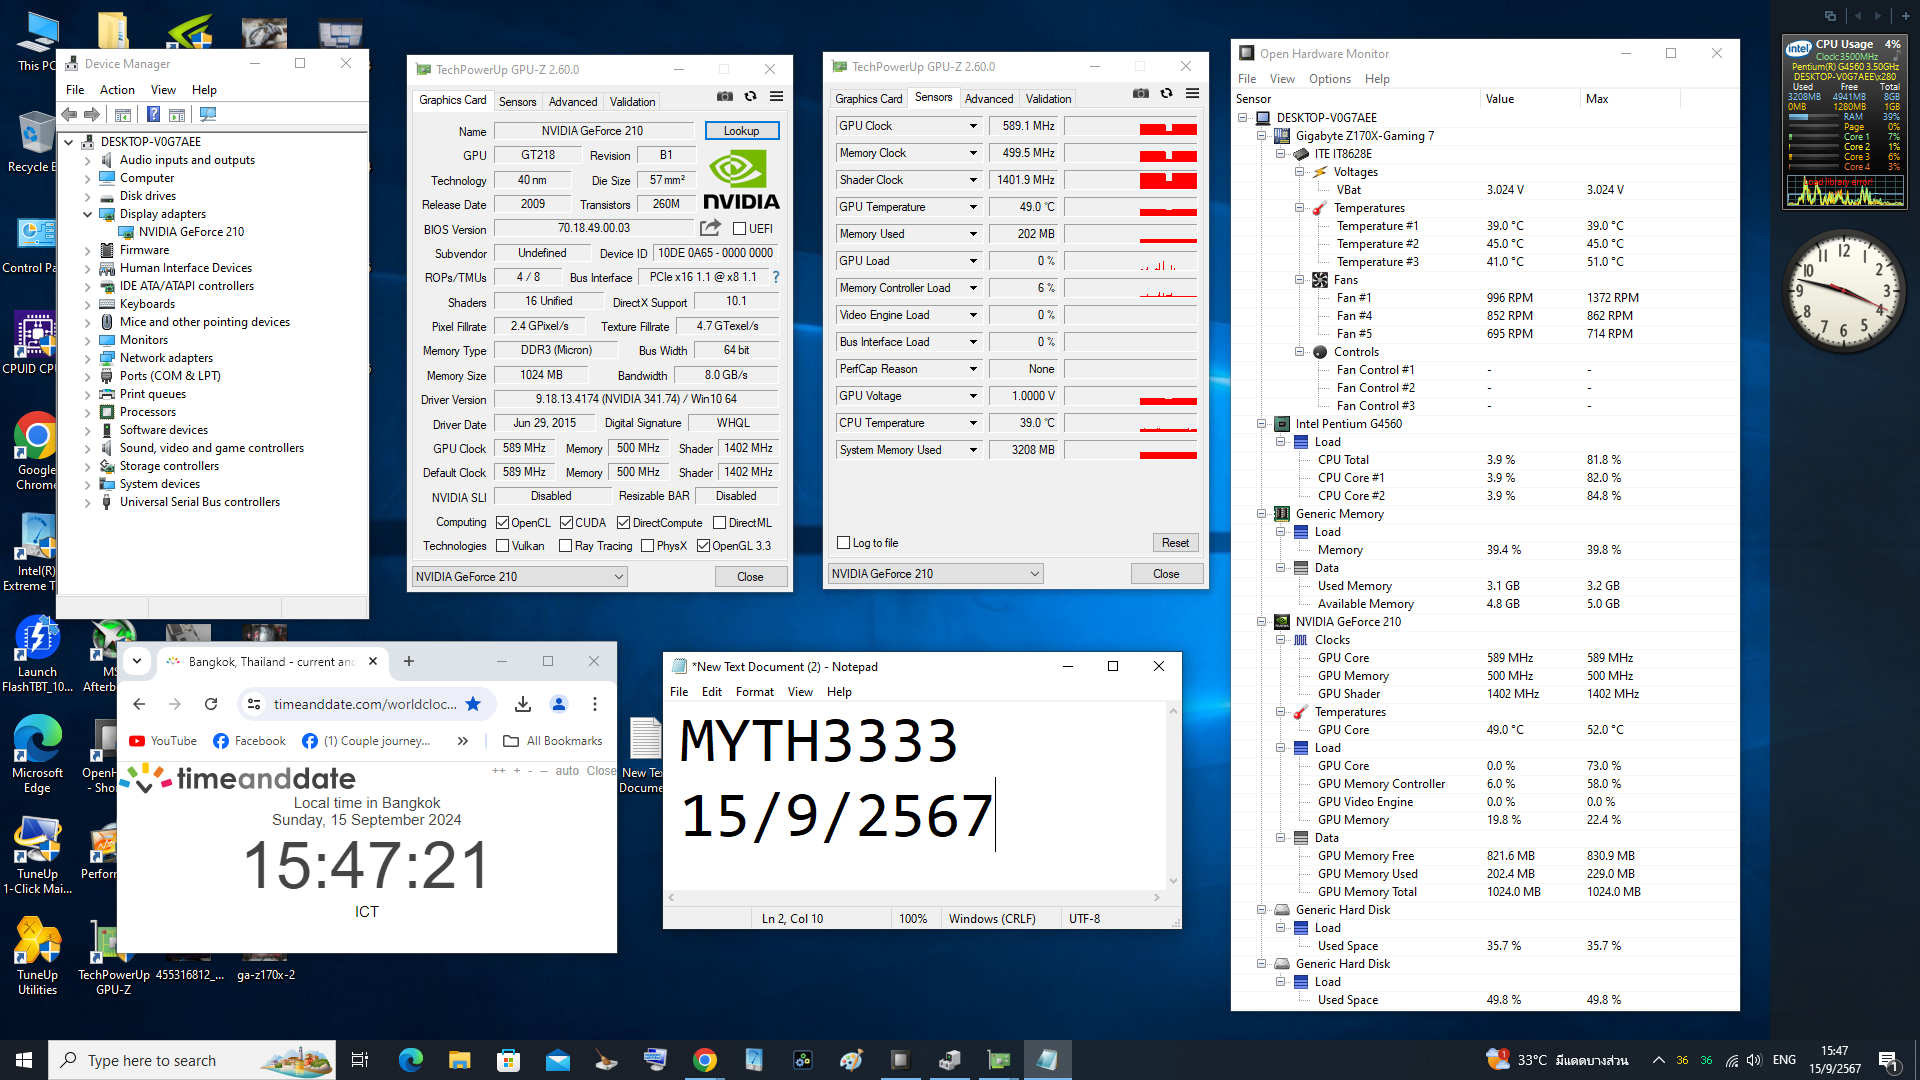
Task: Open the PerfCap Reason sensor dropdown
Action: 973,369
